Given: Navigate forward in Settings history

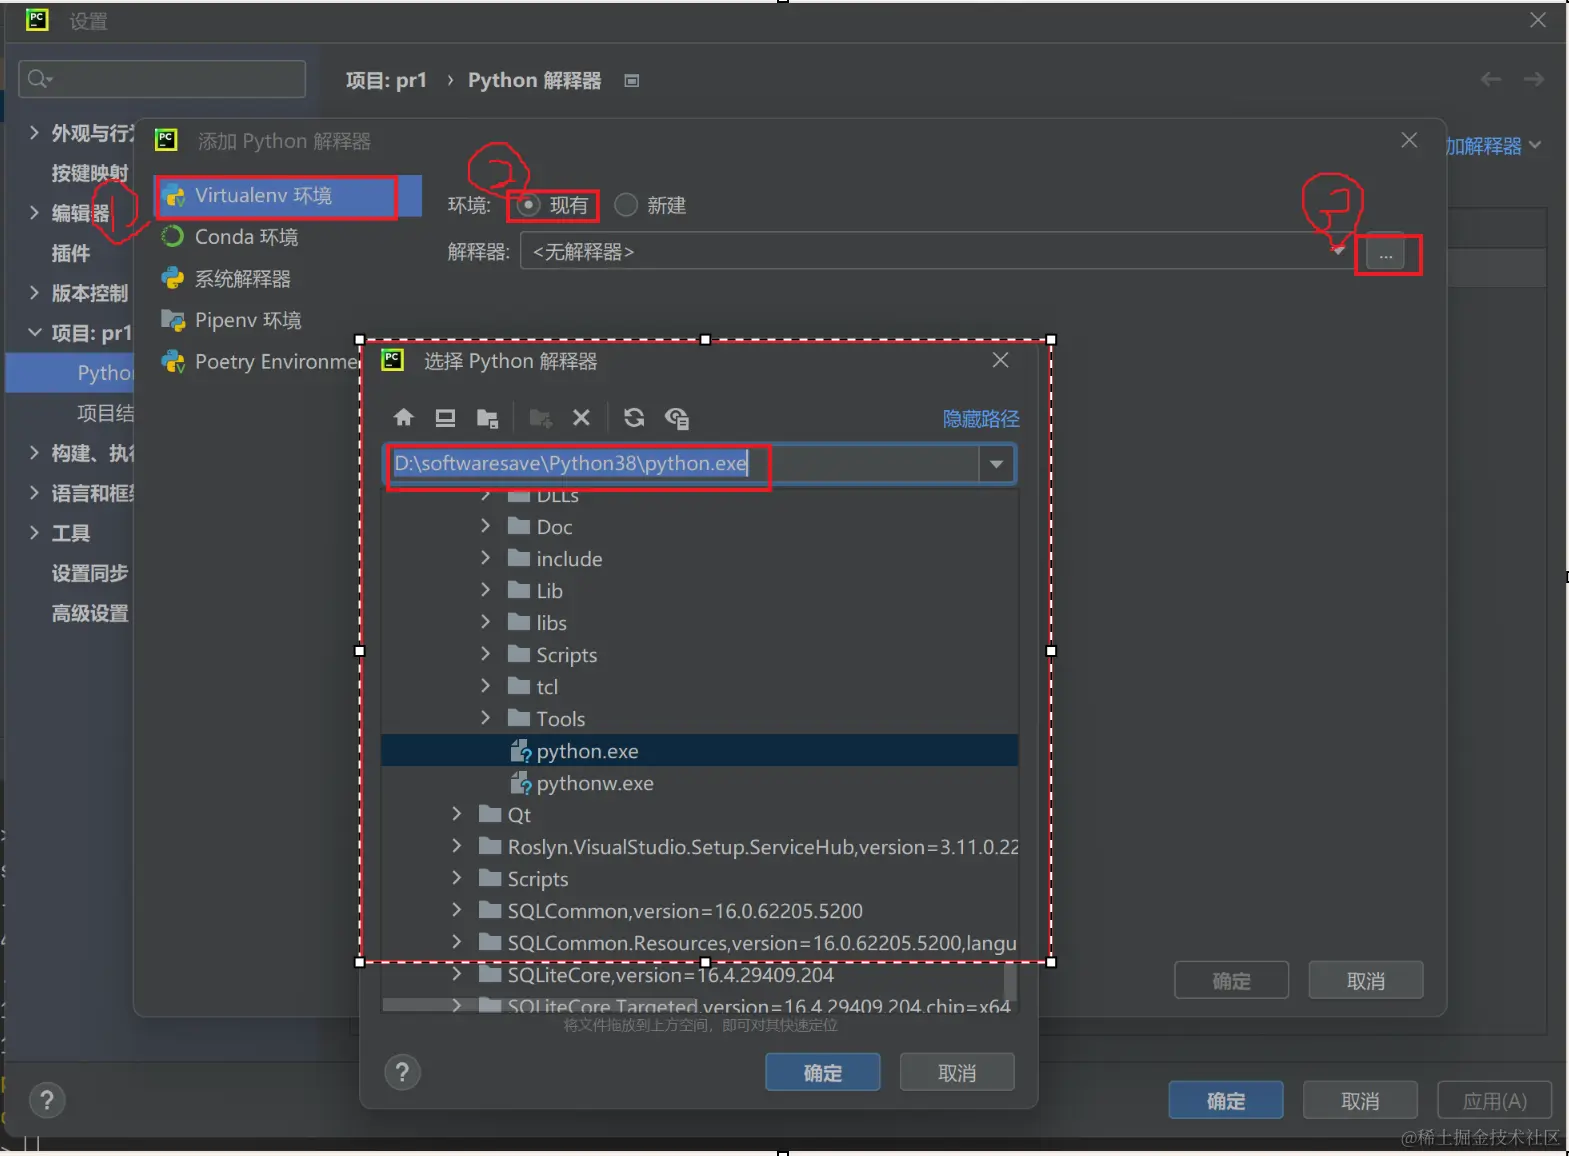Looking at the screenshot, I should pyautogui.click(x=1534, y=79).
